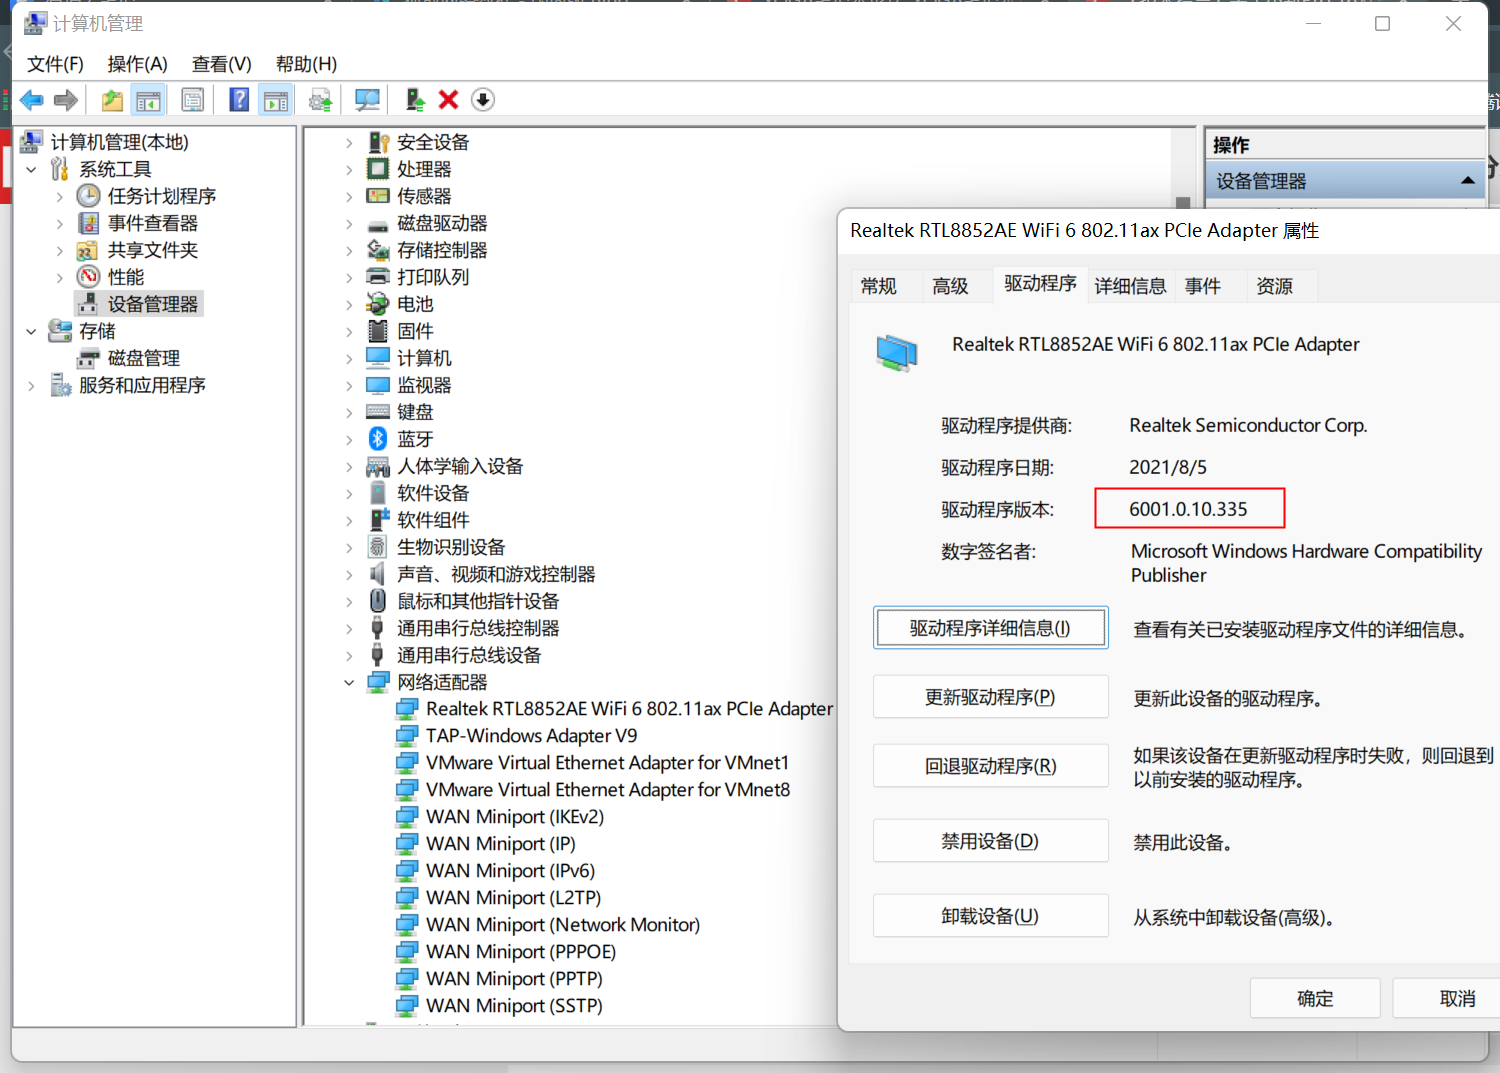The width and height of the screenshot is (1500, 1073).
Task: Select VMware Virtual Ethernet Adapter for VMnet8
Action: tap(608, 790)
